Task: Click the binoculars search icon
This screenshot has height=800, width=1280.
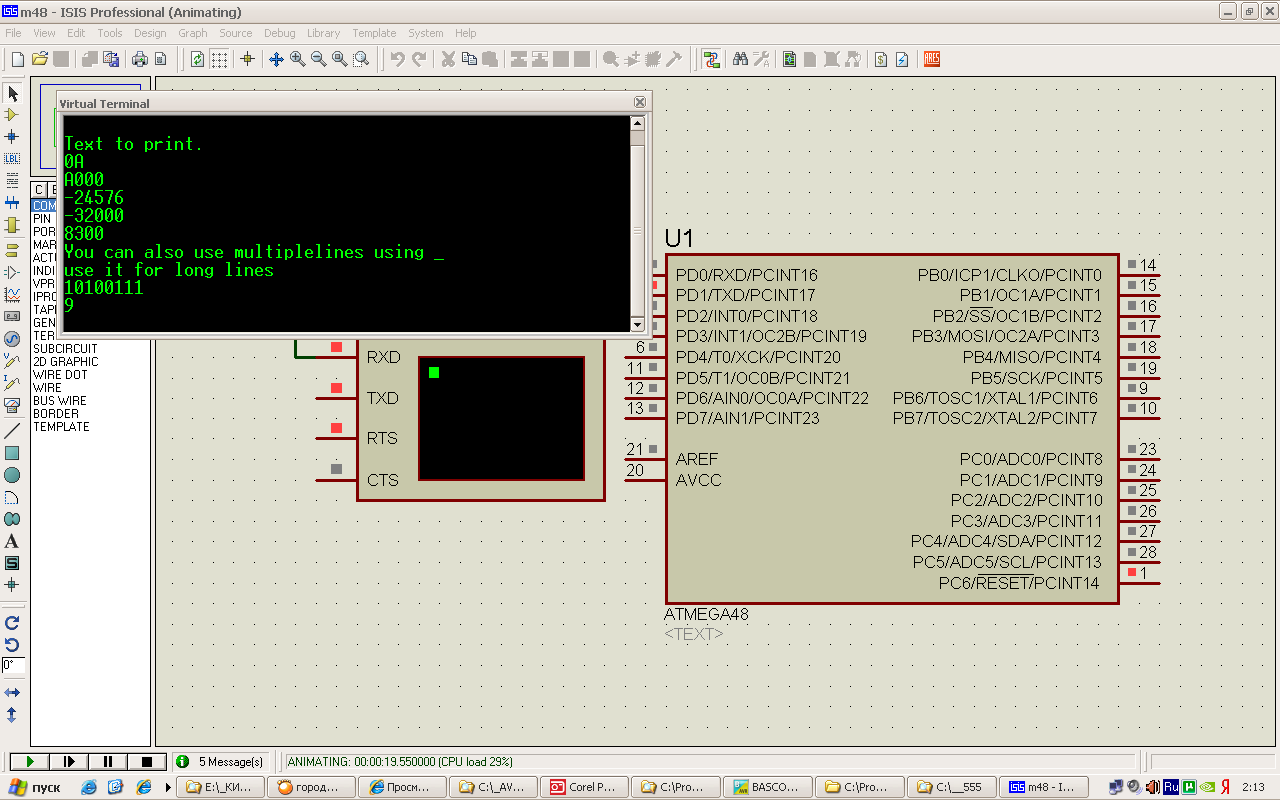Action: click(x=740, y=59)
